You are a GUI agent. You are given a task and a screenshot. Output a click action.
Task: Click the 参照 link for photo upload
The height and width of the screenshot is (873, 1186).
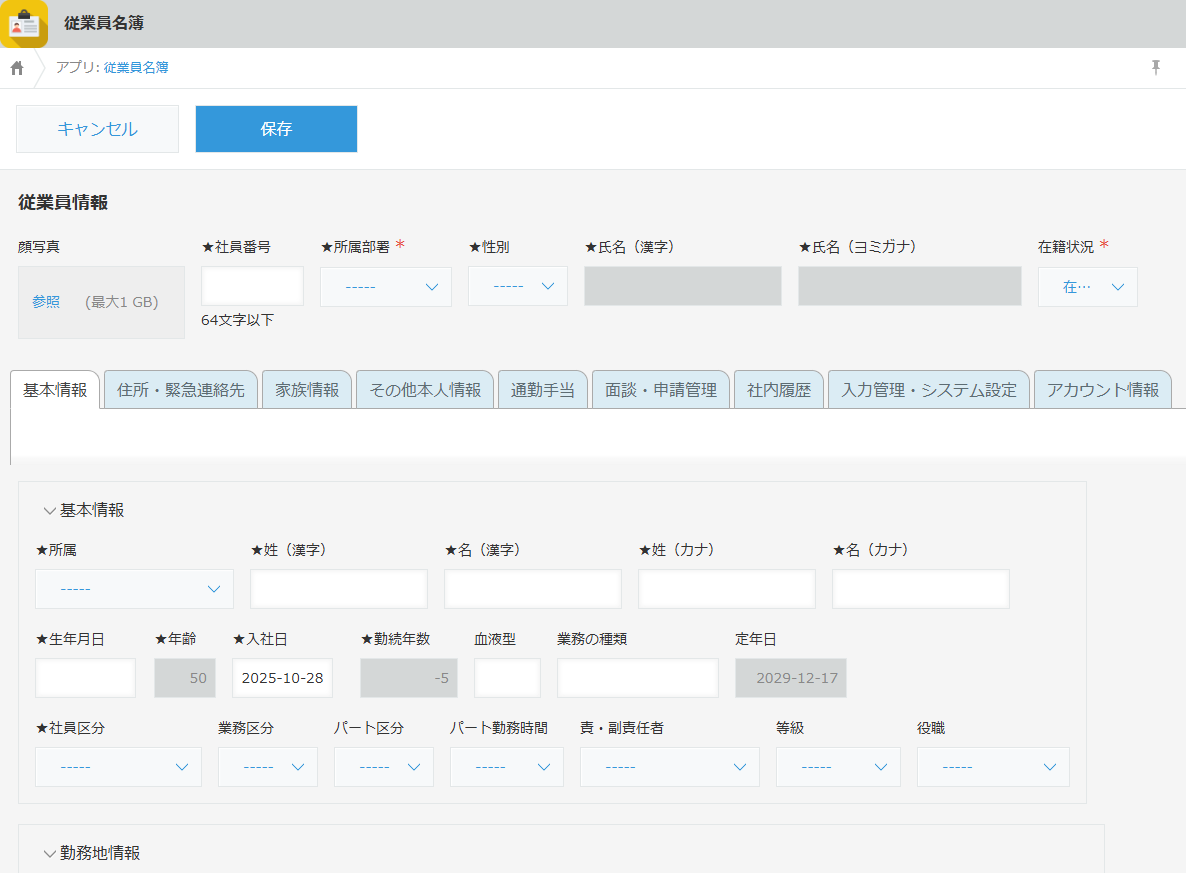click(46, 302)
